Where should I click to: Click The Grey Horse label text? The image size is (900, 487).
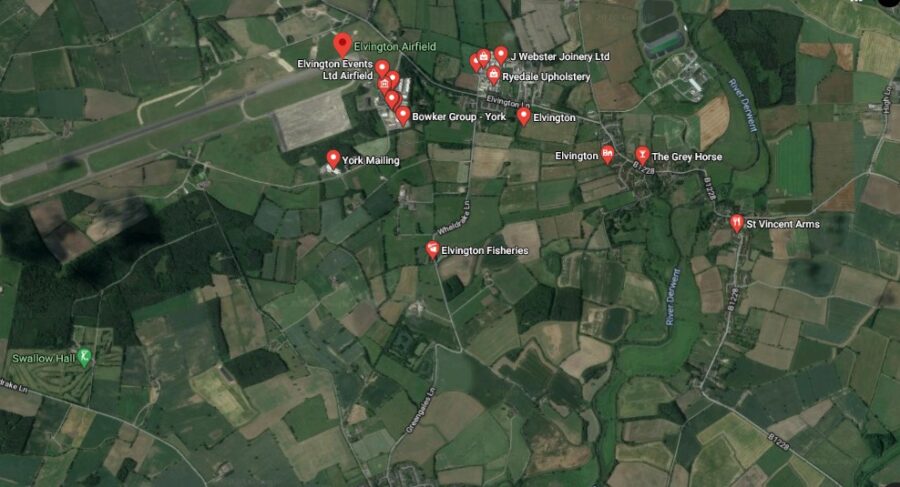pyautogui.click(x=687, y=156)
